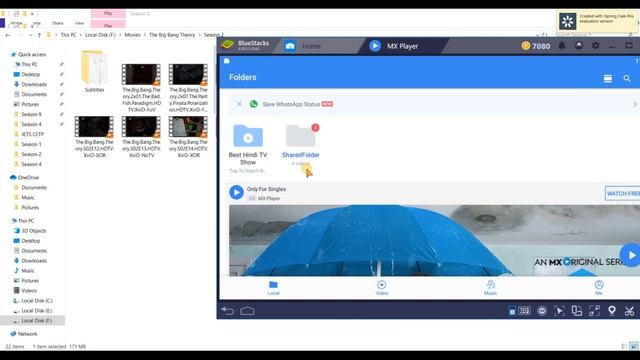Select Quick access in navigation pane

pyautogui.click(x=28, y=54)
